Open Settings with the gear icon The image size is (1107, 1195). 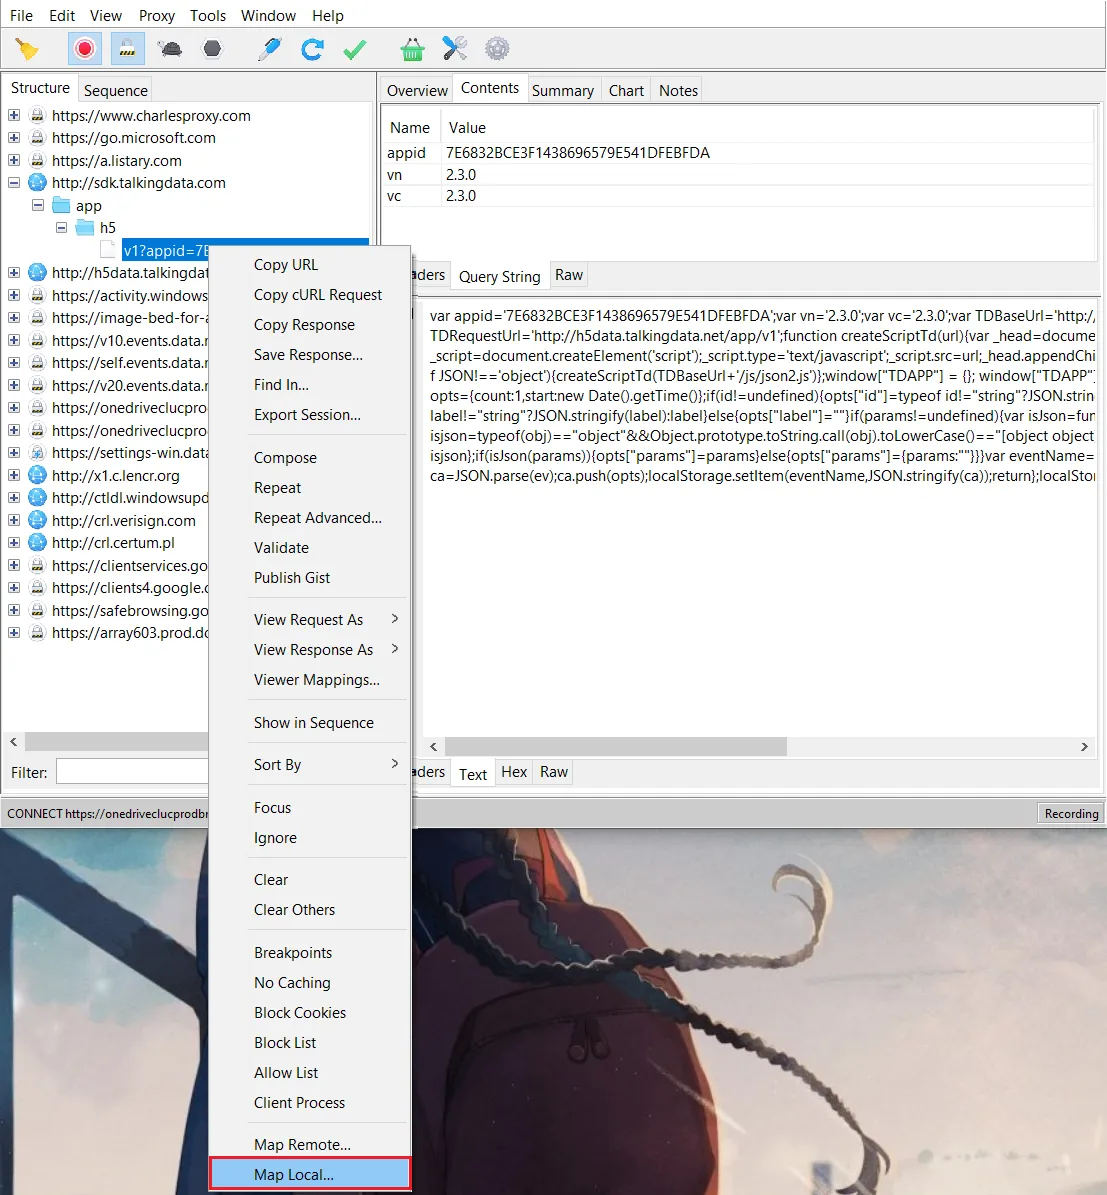tap(497, 50)
